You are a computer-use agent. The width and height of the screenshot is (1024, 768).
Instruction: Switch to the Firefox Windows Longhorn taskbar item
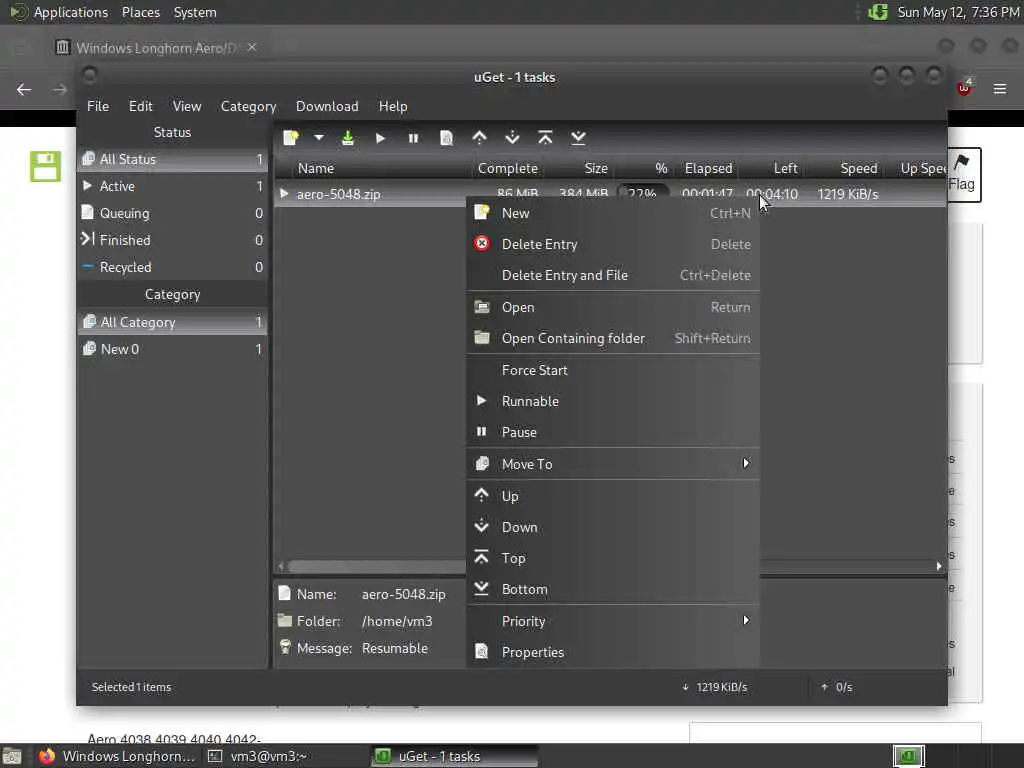point(118,756)
